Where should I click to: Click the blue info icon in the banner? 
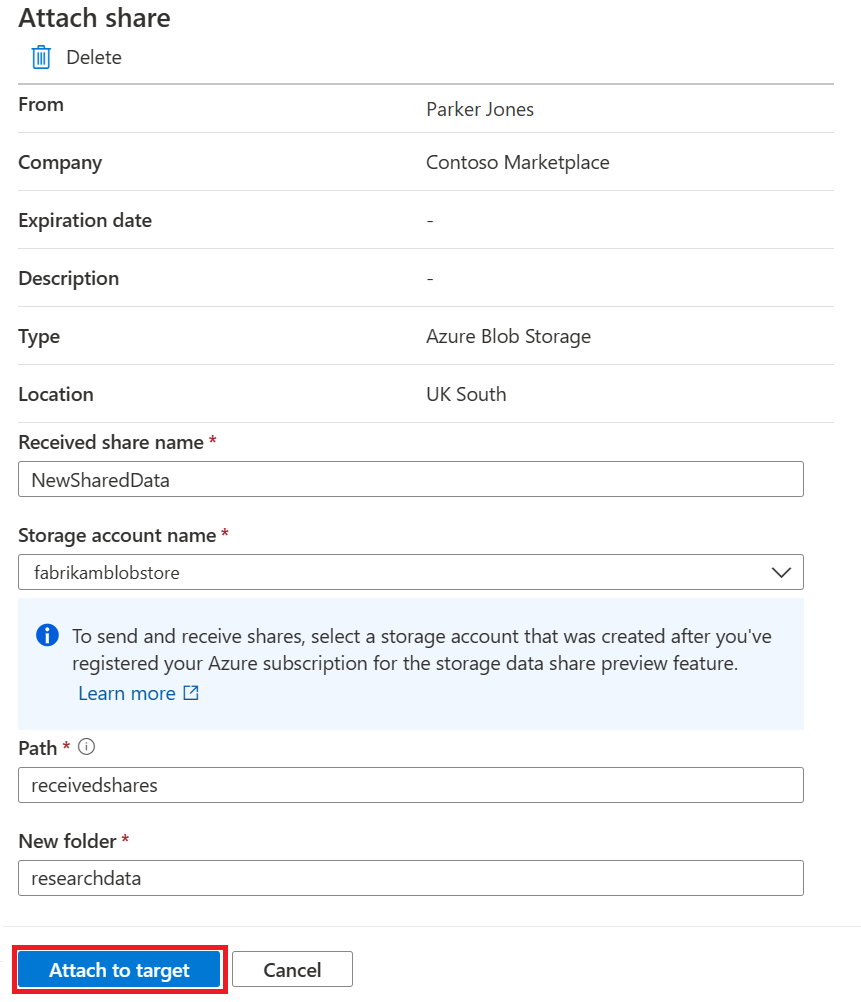coord(47,635)
